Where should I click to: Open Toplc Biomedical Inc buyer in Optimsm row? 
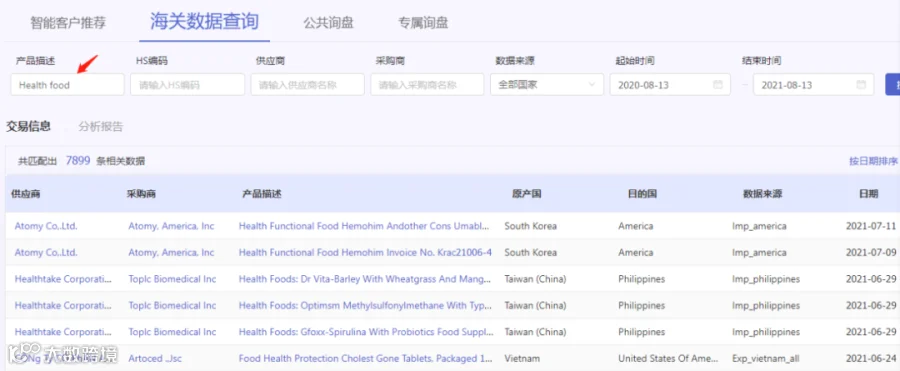[172, 306]
